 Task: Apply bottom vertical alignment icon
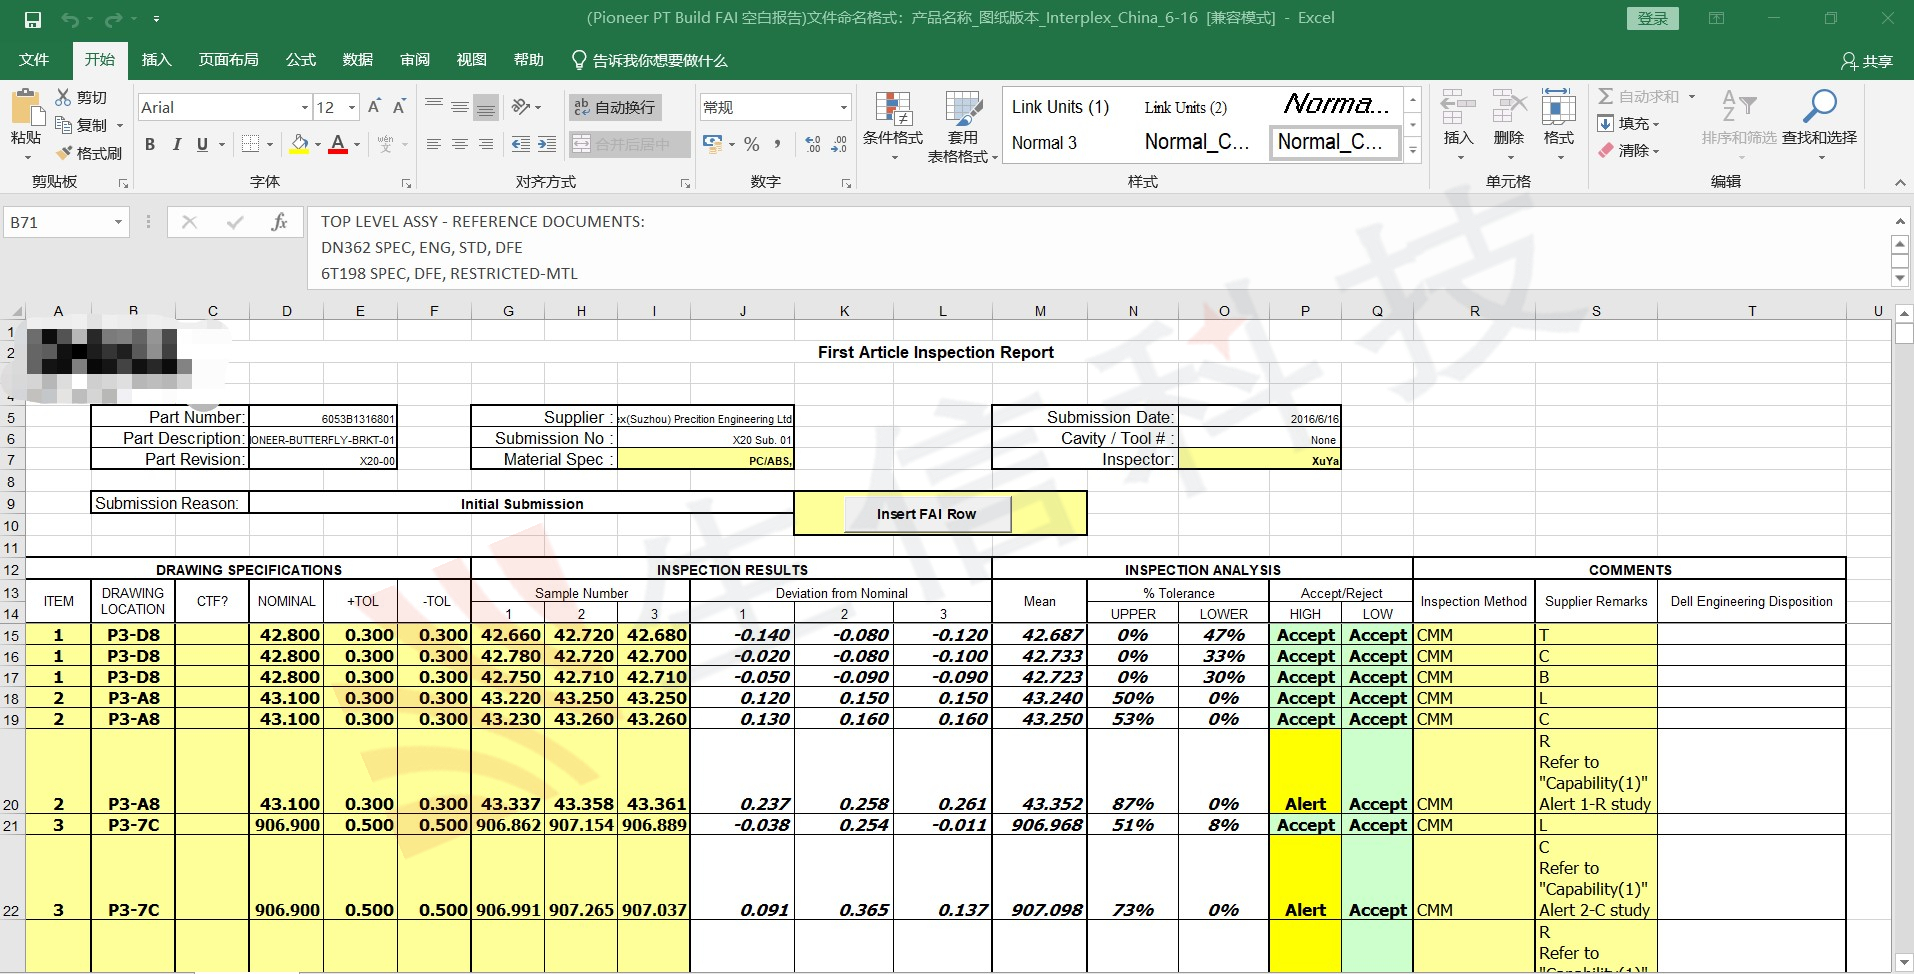click(x=486, y=107)
